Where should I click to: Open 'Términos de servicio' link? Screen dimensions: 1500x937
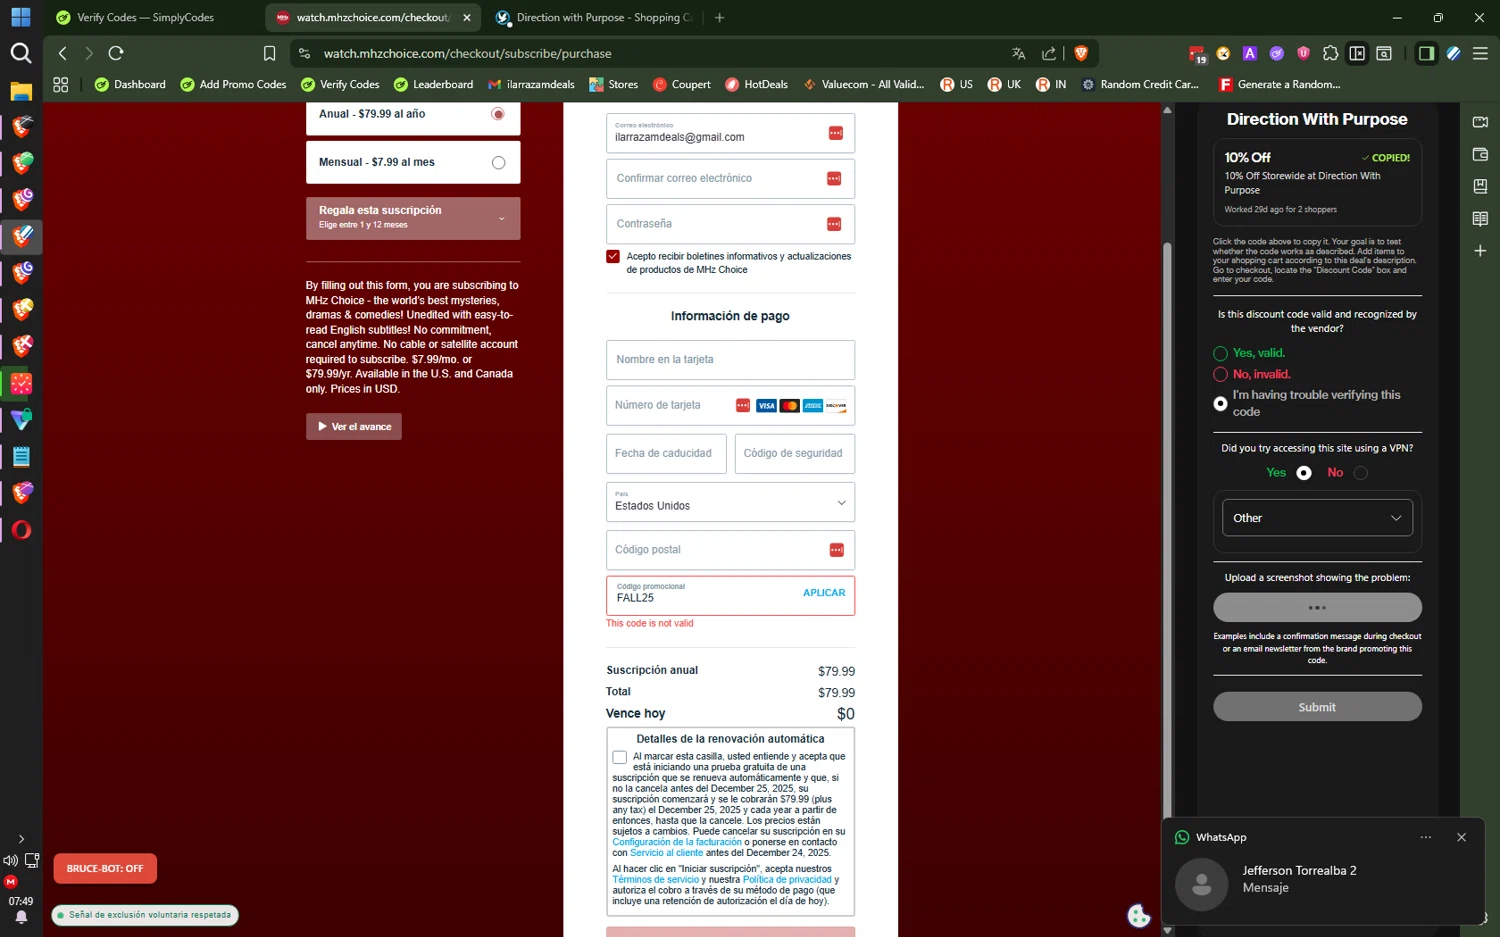[x=656, y=880]
